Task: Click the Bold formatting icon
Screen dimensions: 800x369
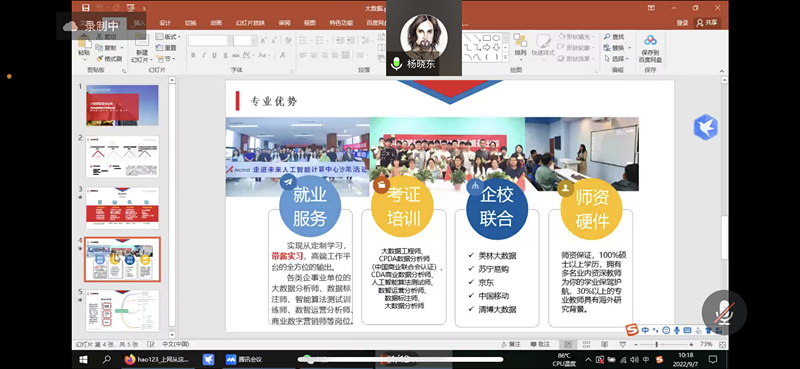Action: pos(193,55)
